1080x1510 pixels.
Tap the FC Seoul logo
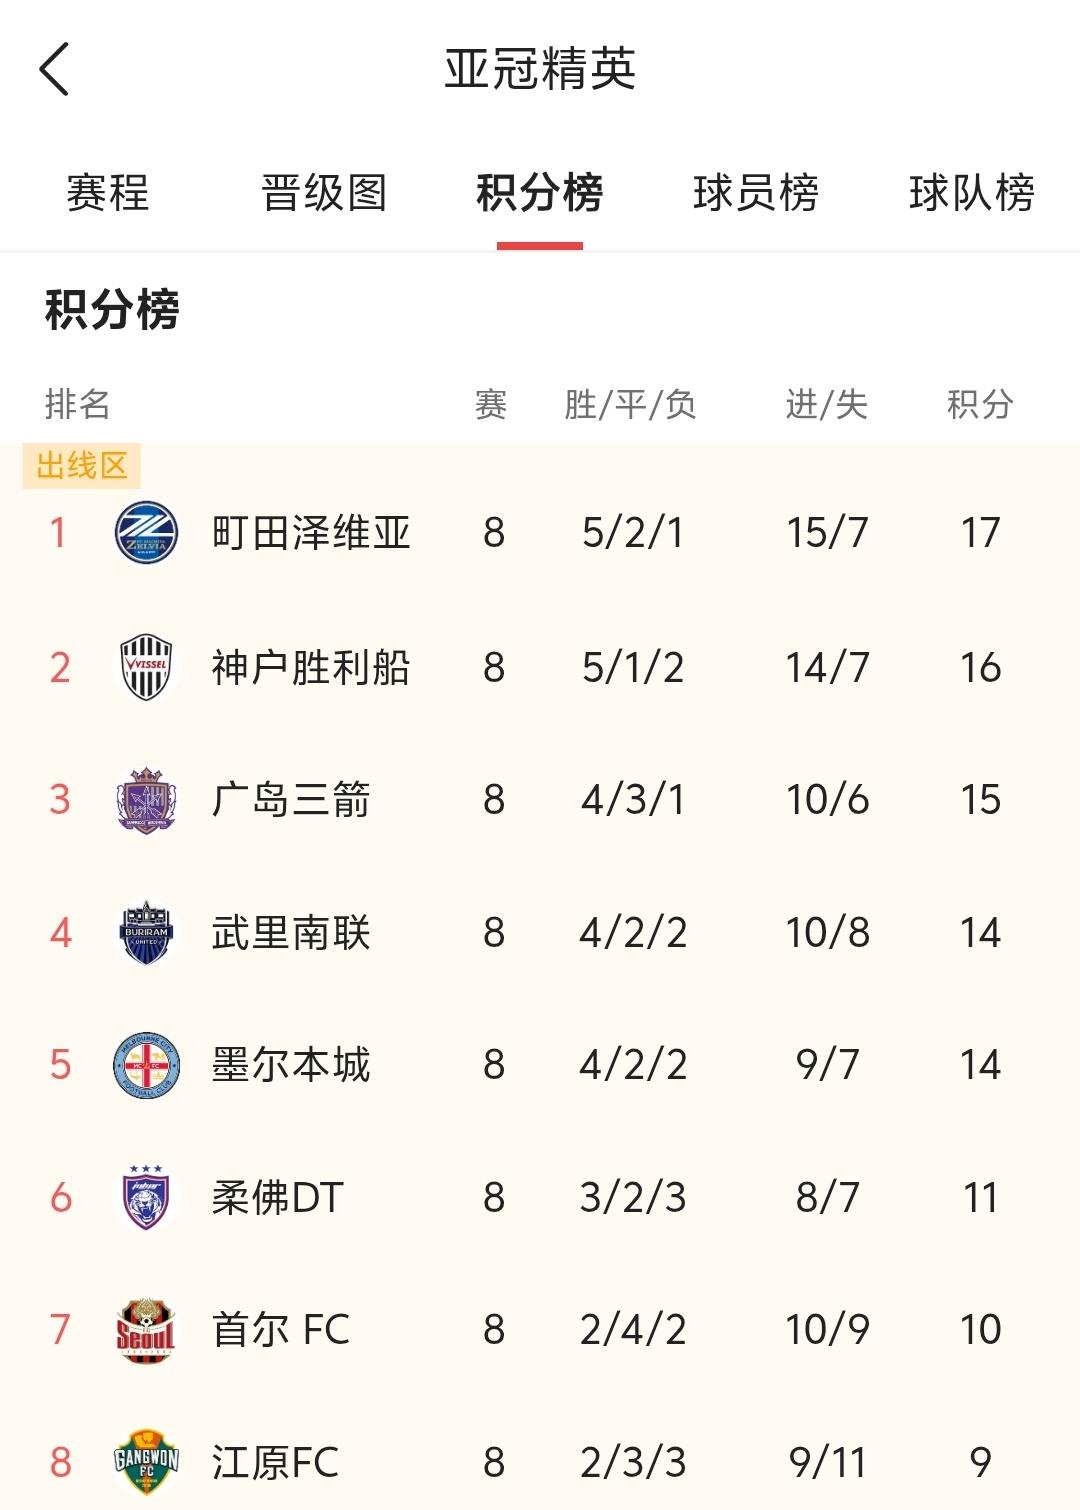pyautogui.click(x=146, y=1330)
